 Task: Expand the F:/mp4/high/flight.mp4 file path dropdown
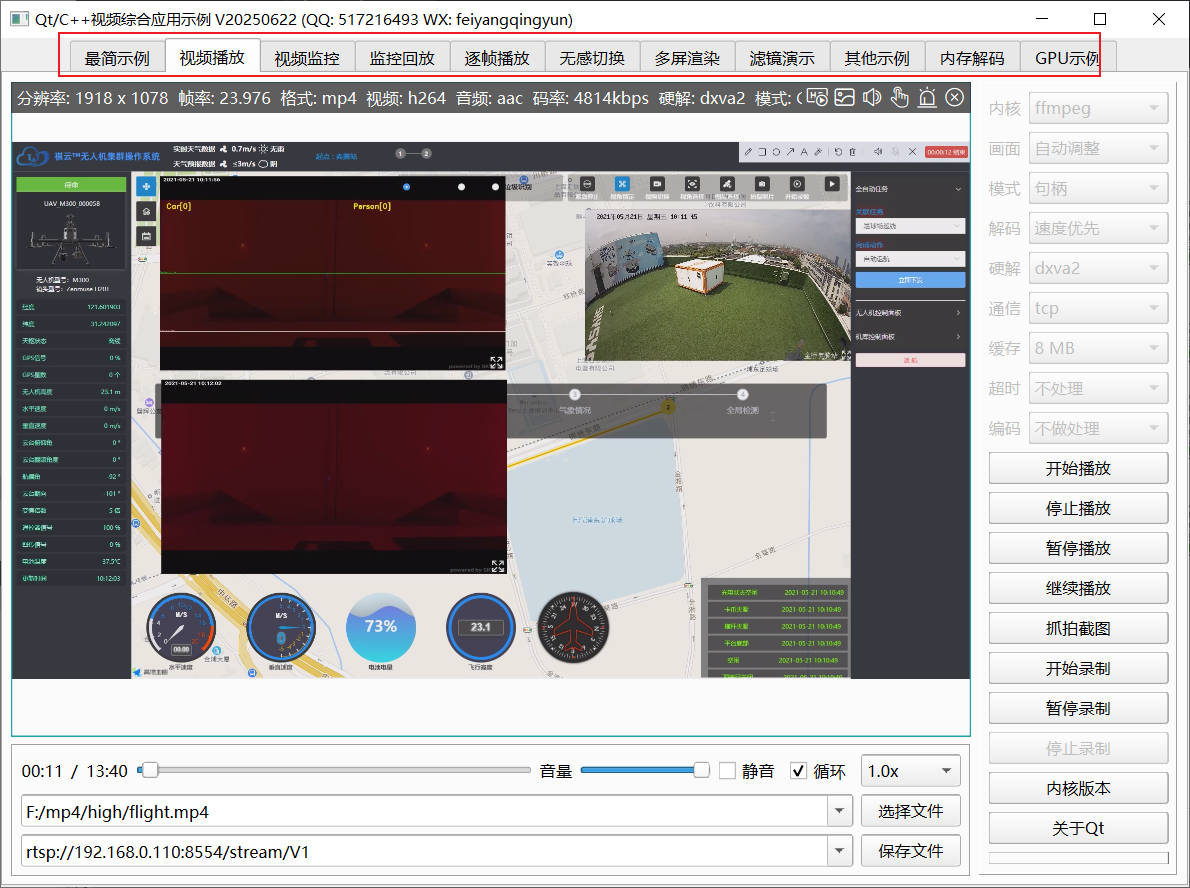click(840, 812)
